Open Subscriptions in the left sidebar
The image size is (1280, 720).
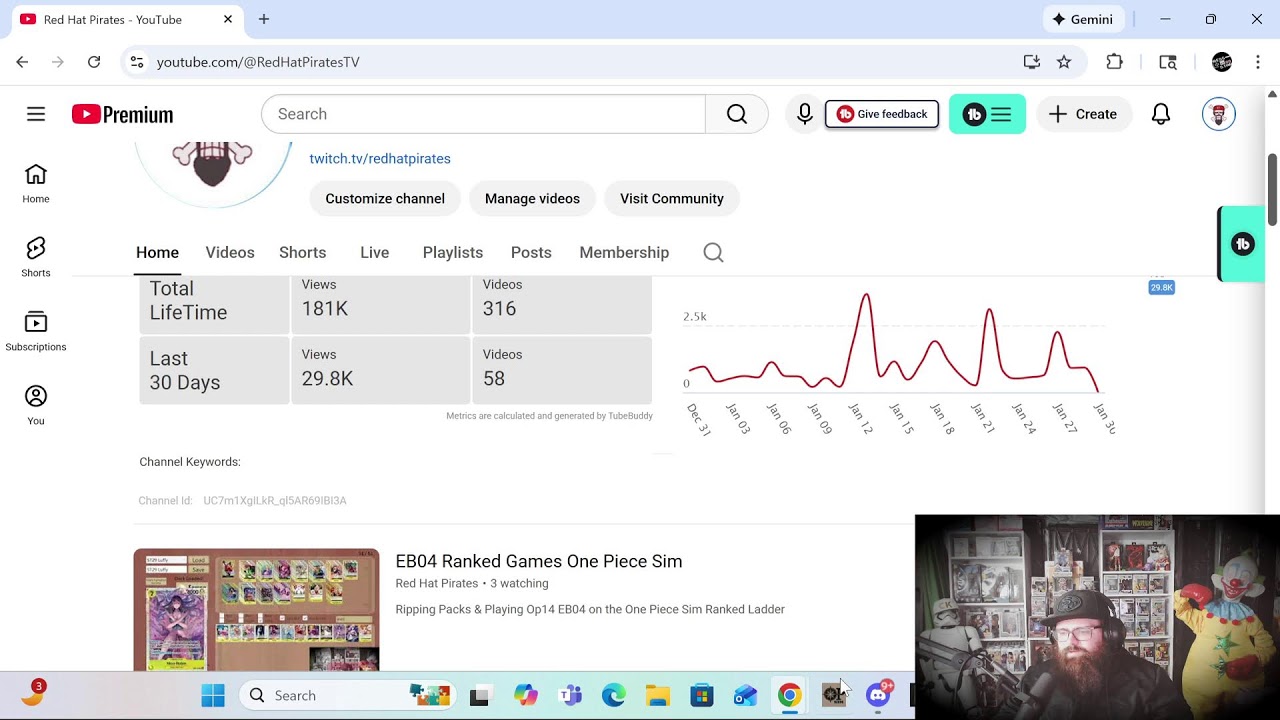point(36,331)
